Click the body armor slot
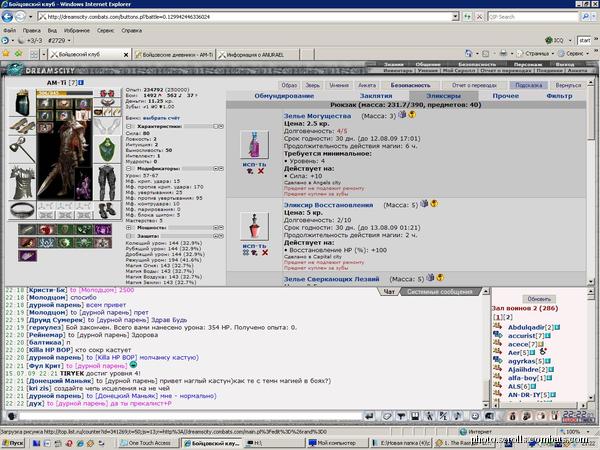600x450 pixels. click(x=22, y=183)
